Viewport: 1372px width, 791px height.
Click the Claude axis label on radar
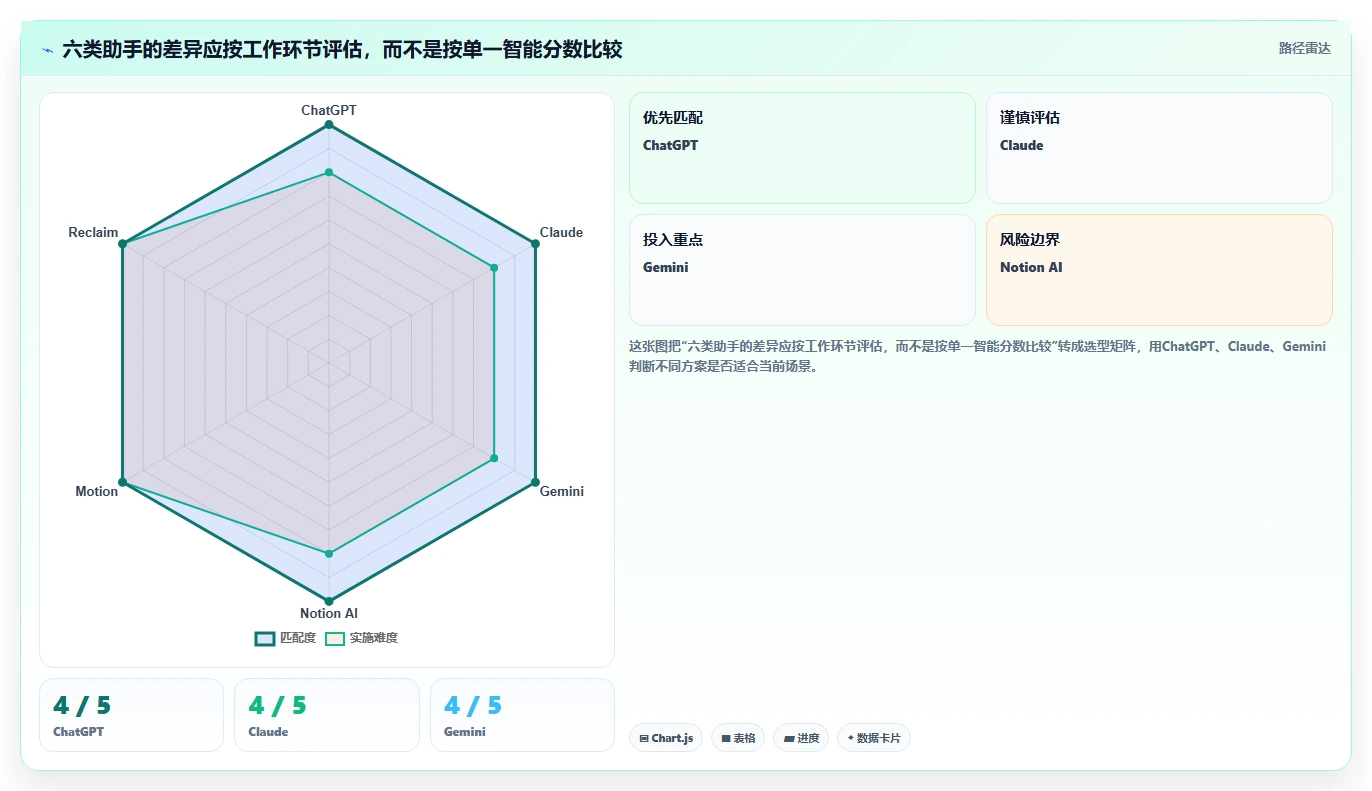pos(561,232)
